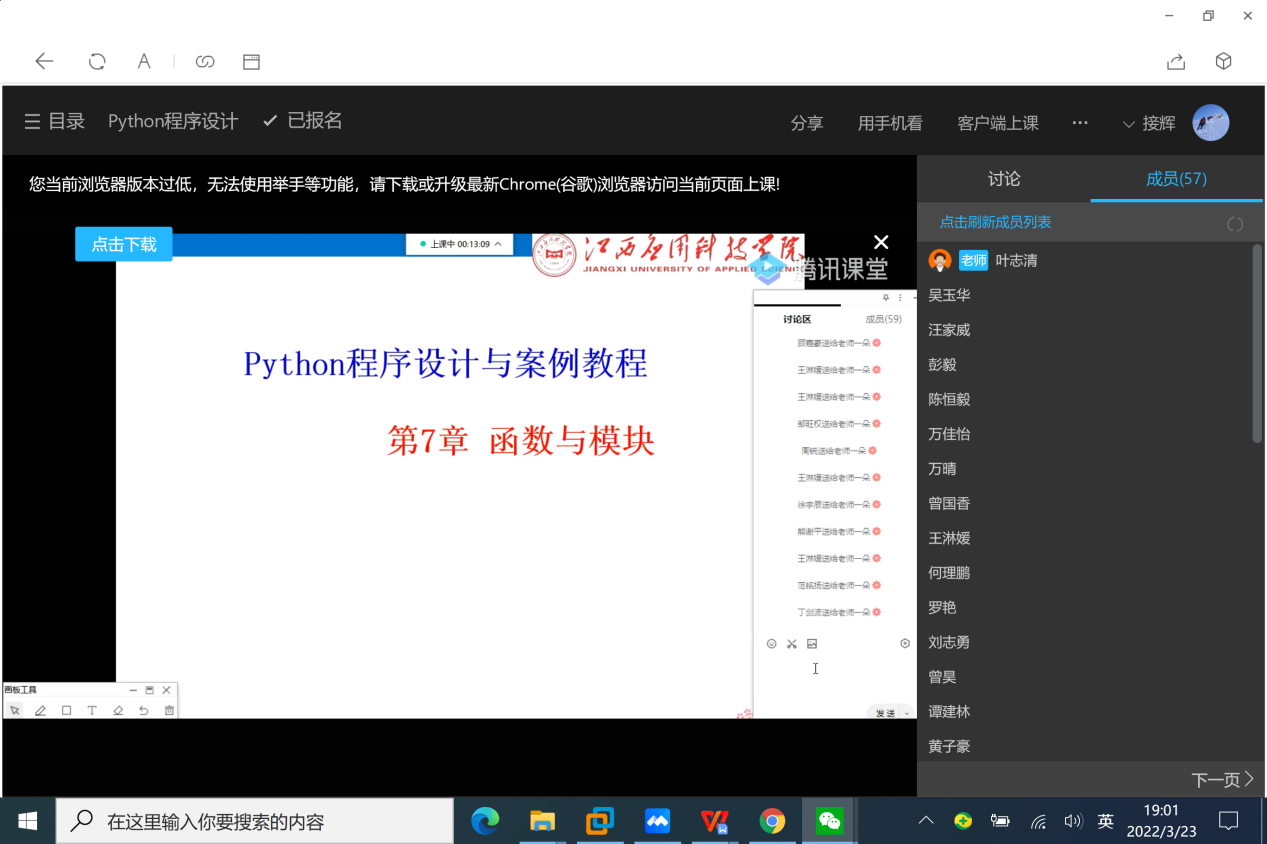Screen dimensions: 1267x844
Task: Open Google Chrome from the taskbar
Action: [x=771, y=821]
